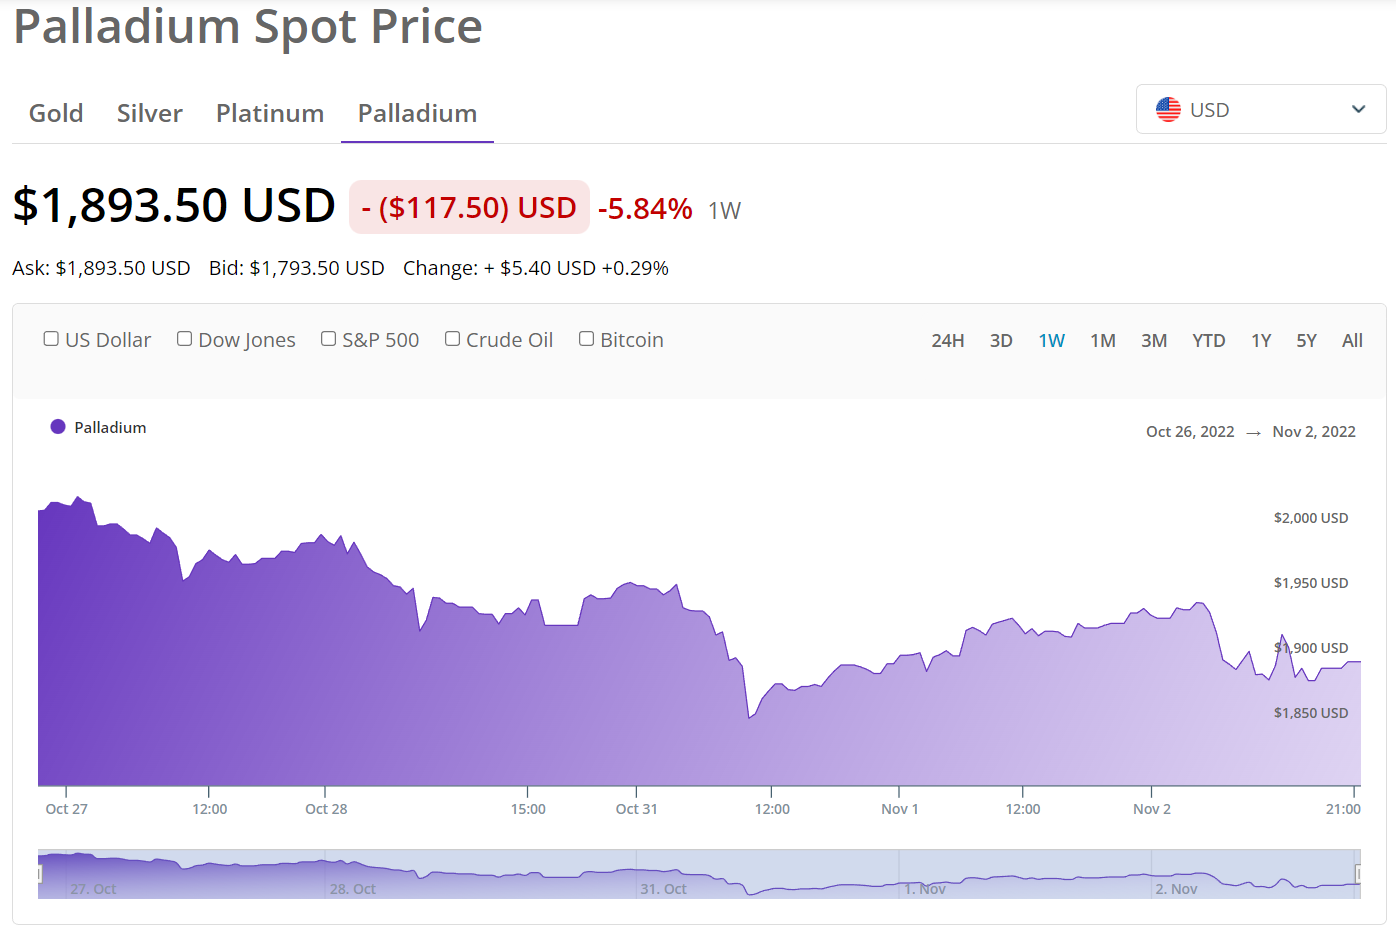Switch to the Gold tab
1396x936 pixels.
pyautogui.click(x=56, y=113)
